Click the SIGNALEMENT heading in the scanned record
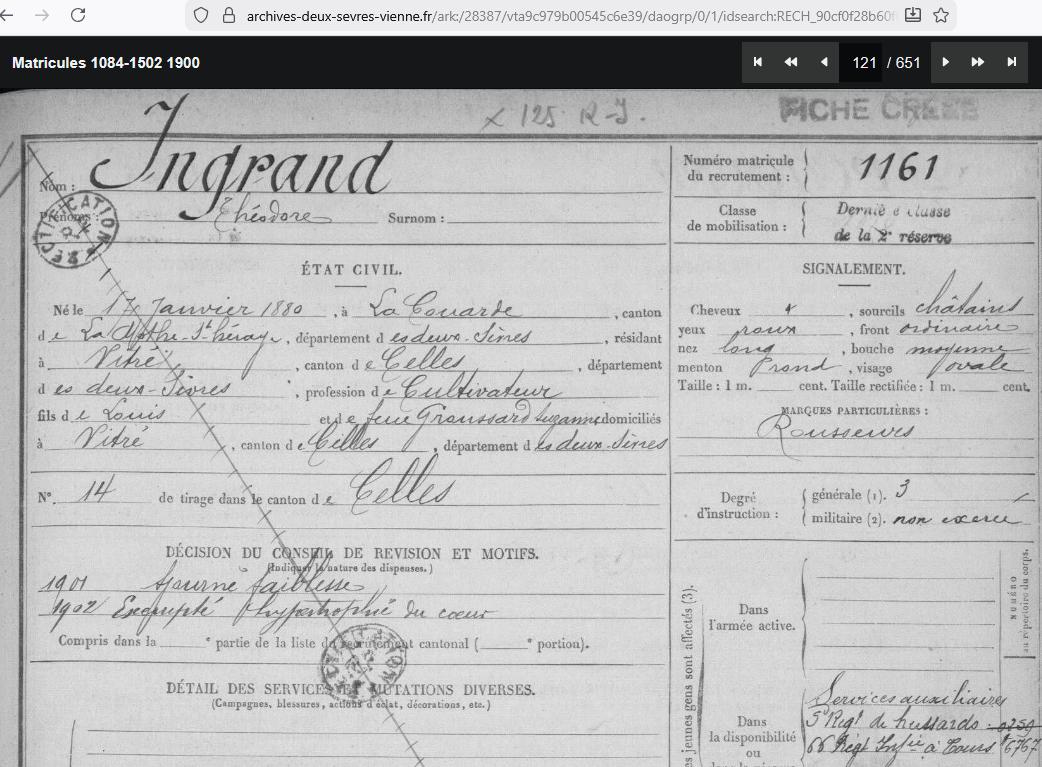Viewport: 1042px width, 767px height. tap(853, 269)
